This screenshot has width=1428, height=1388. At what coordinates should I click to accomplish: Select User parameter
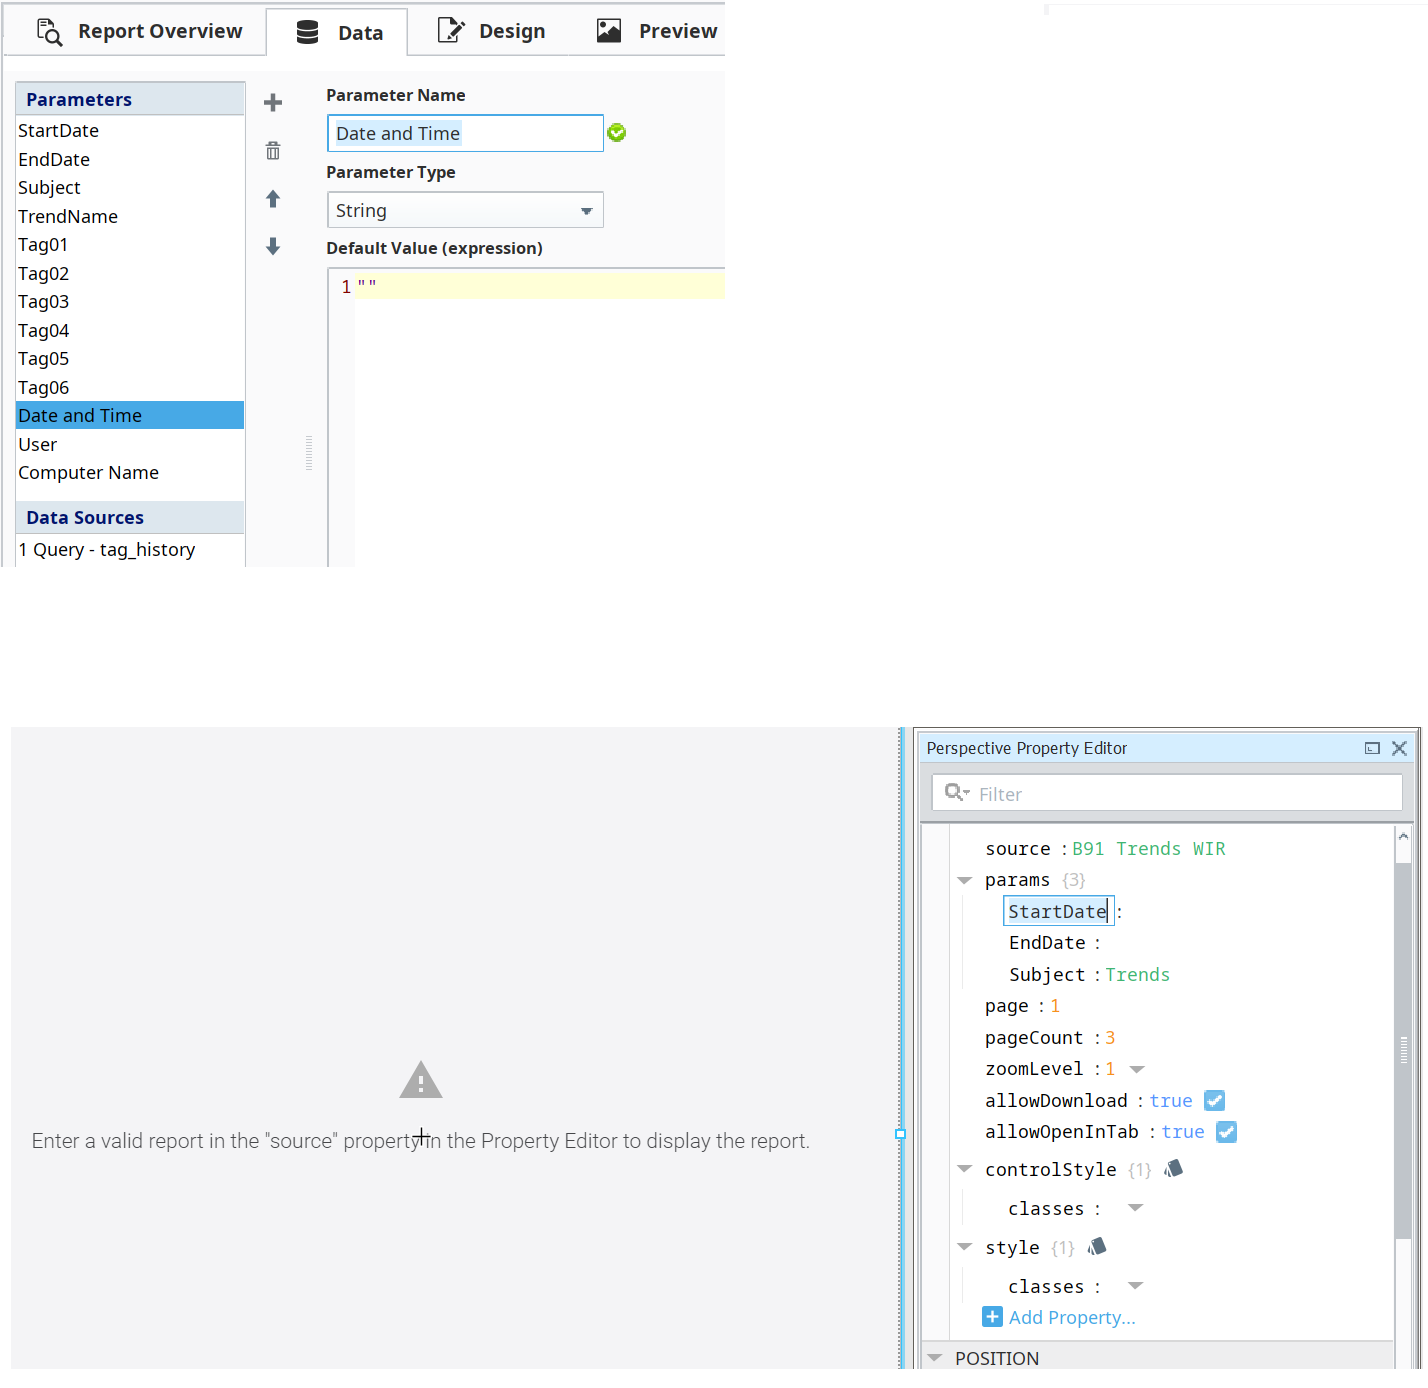pyautogui.click(x=130, y=445)
